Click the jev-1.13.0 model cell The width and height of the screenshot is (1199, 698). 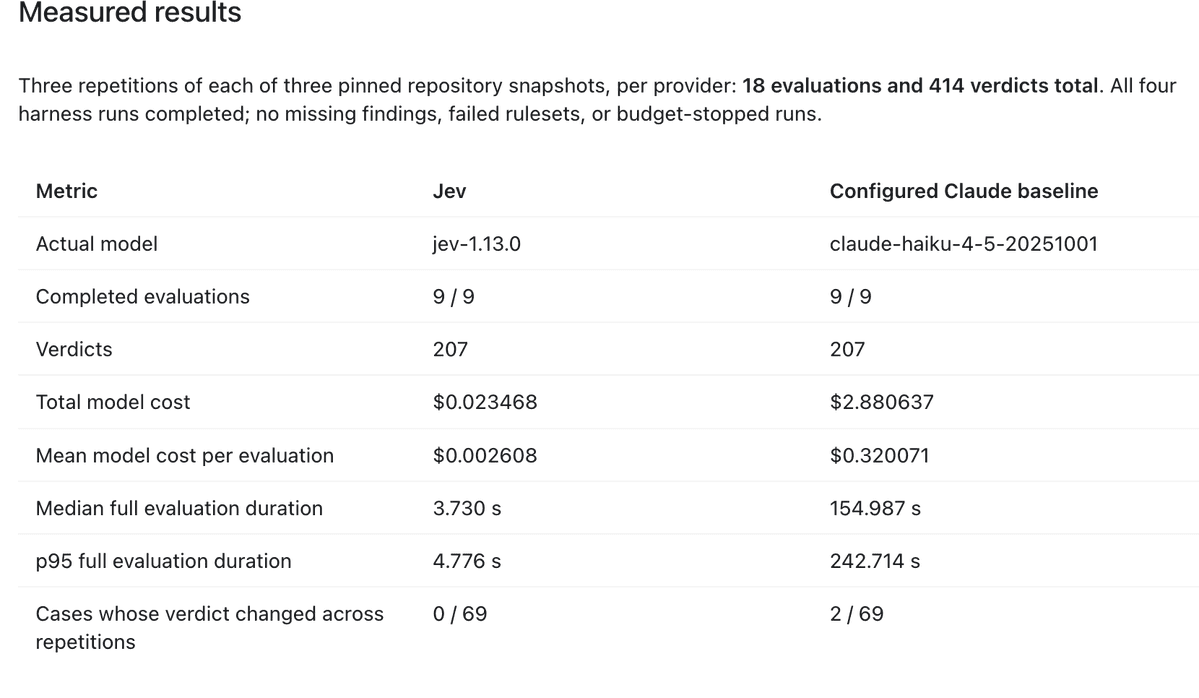476,244
